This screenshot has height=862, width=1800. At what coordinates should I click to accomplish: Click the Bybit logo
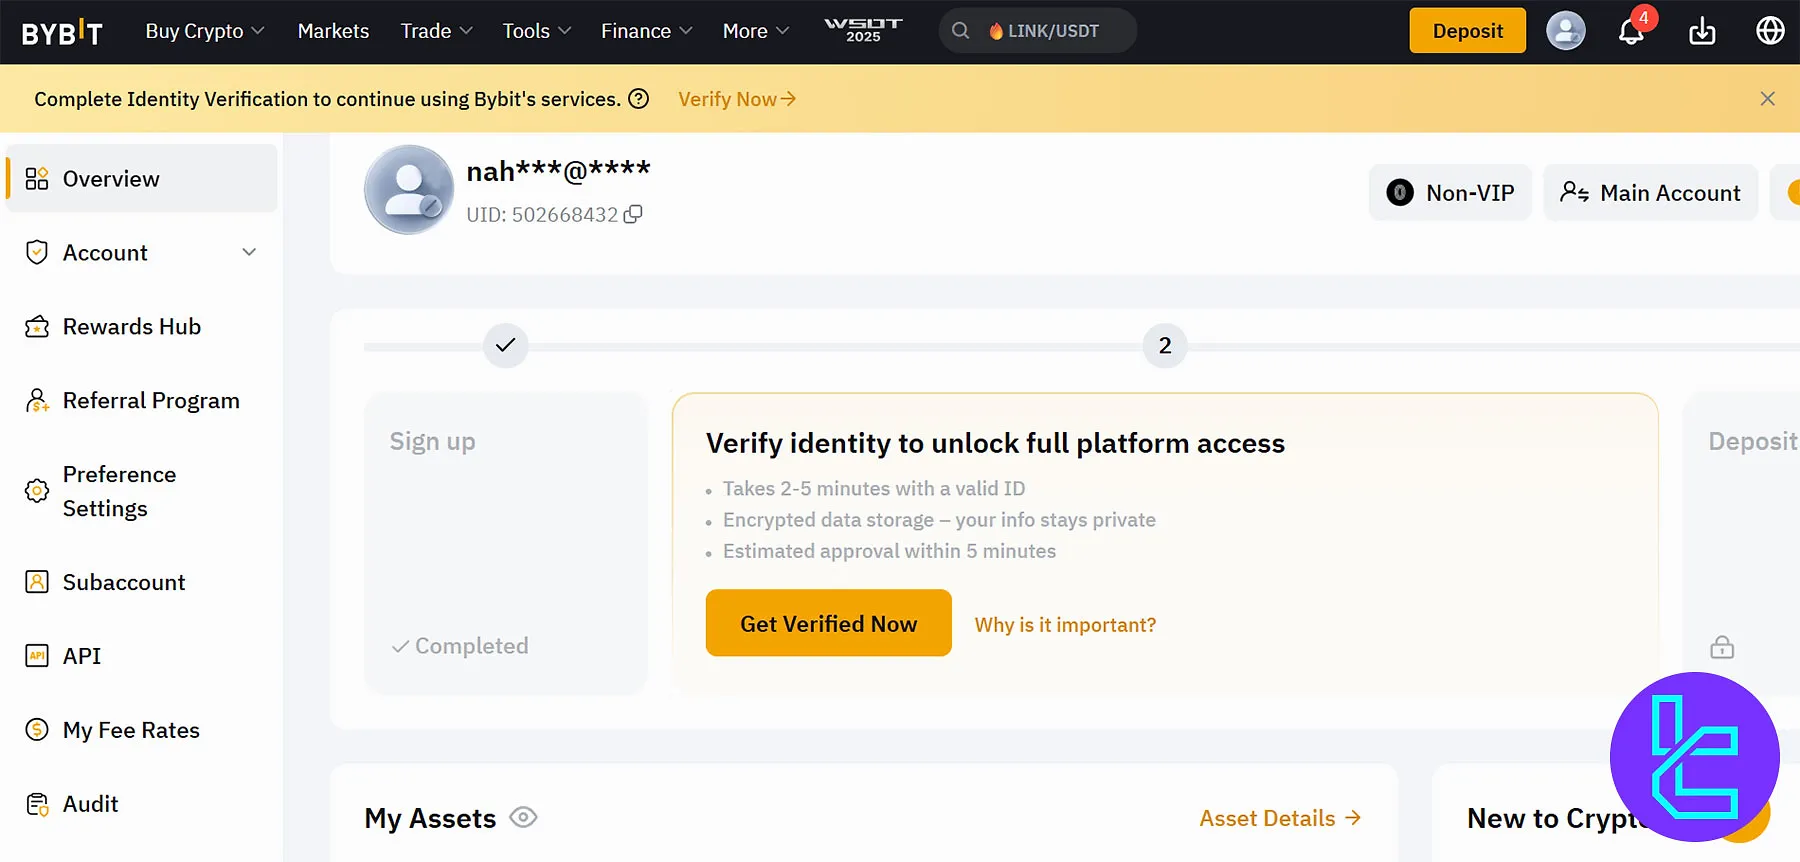pyautogui.click(x=62, y=32)
